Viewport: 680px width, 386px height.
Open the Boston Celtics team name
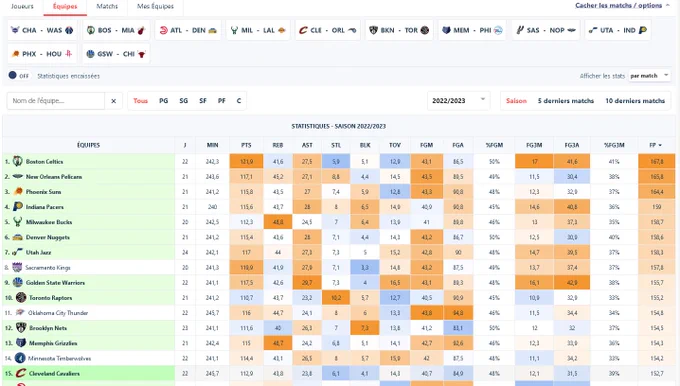click(44, 161)
